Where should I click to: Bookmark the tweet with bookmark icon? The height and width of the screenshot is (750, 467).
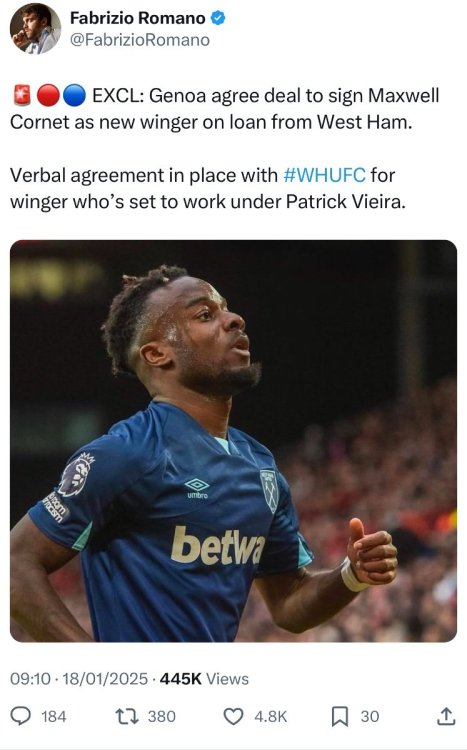pyautogui.click(x=340, y=717)
